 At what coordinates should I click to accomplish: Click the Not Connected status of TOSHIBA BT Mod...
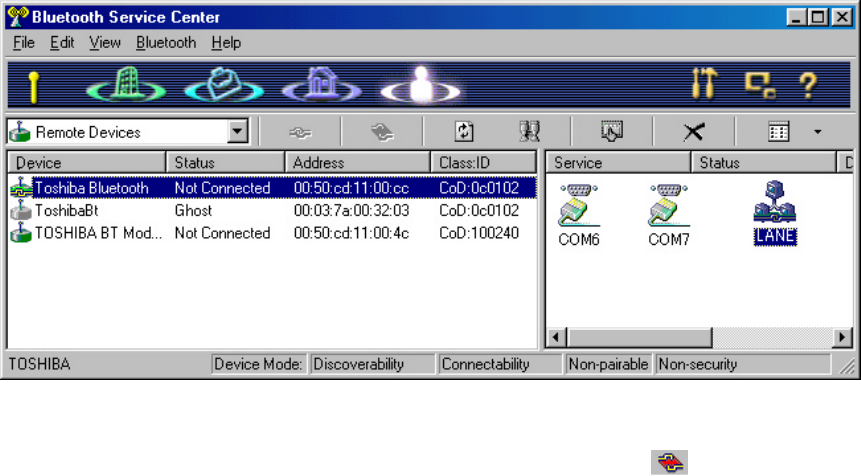(222, 233)
